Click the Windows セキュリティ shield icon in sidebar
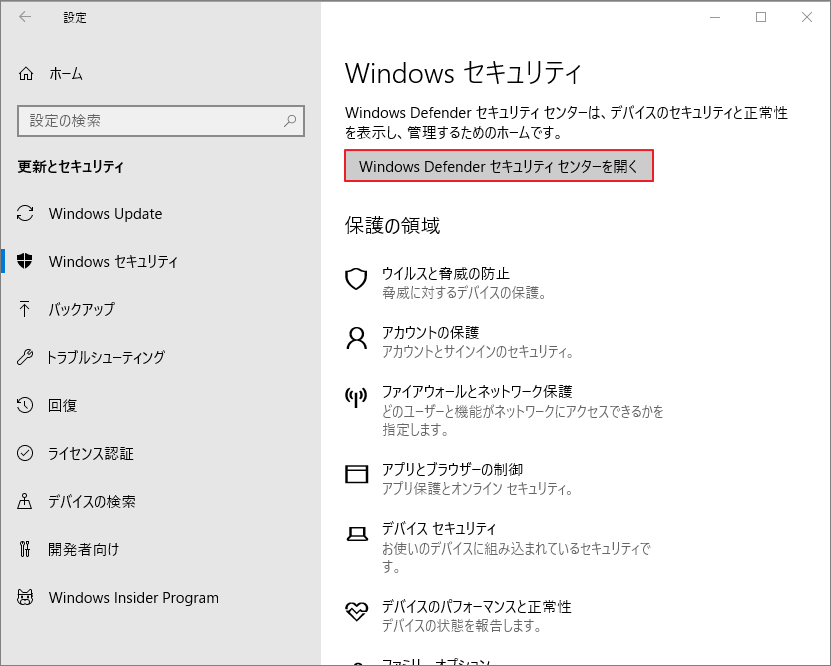Screen dimensions: 831x666 pos(25,261)
